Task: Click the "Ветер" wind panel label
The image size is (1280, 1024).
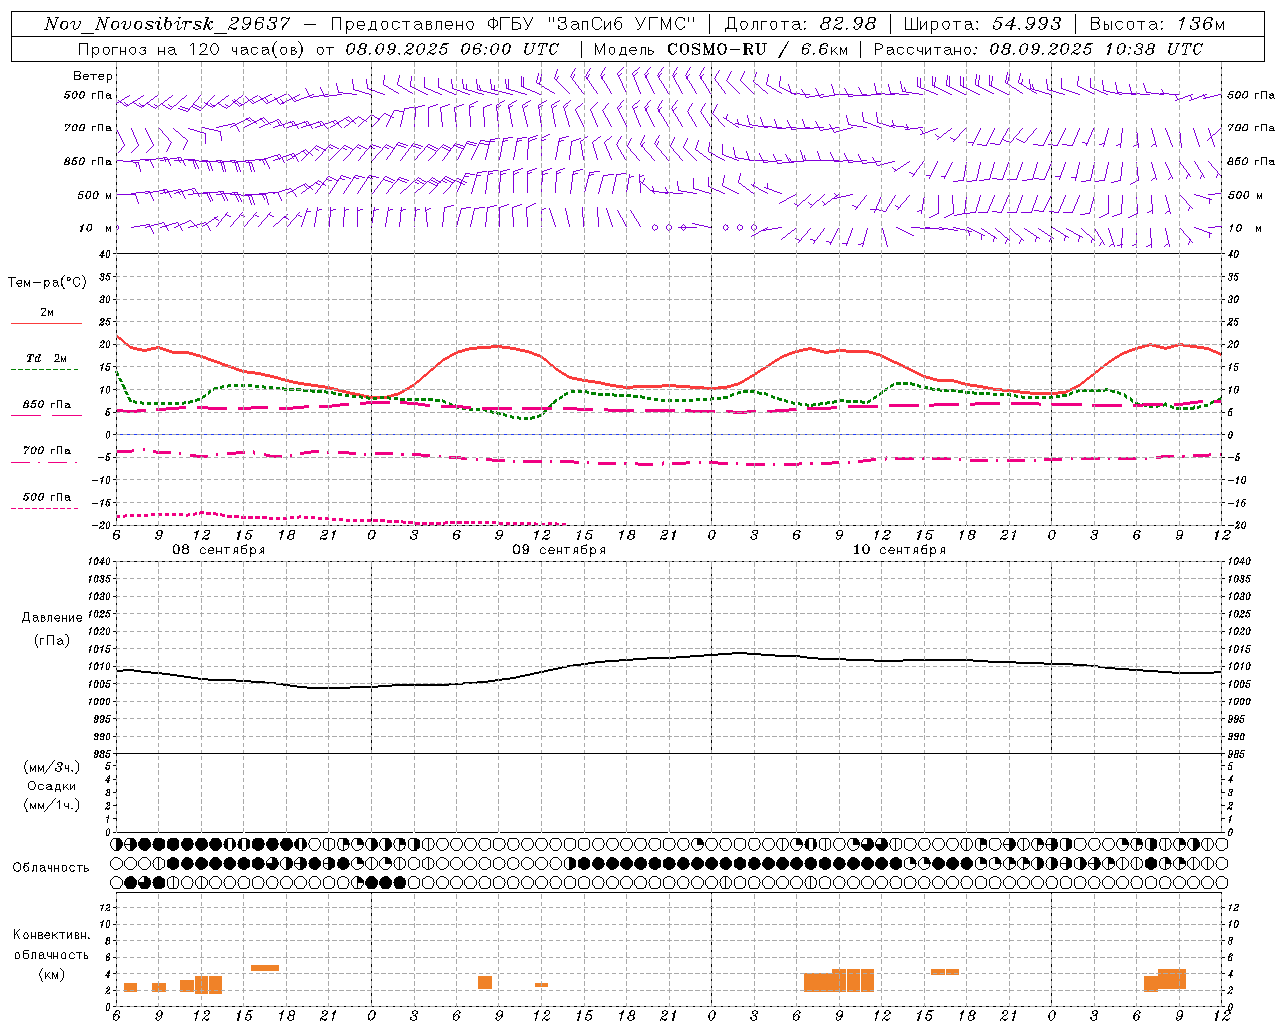Action: tap(93, 76)
